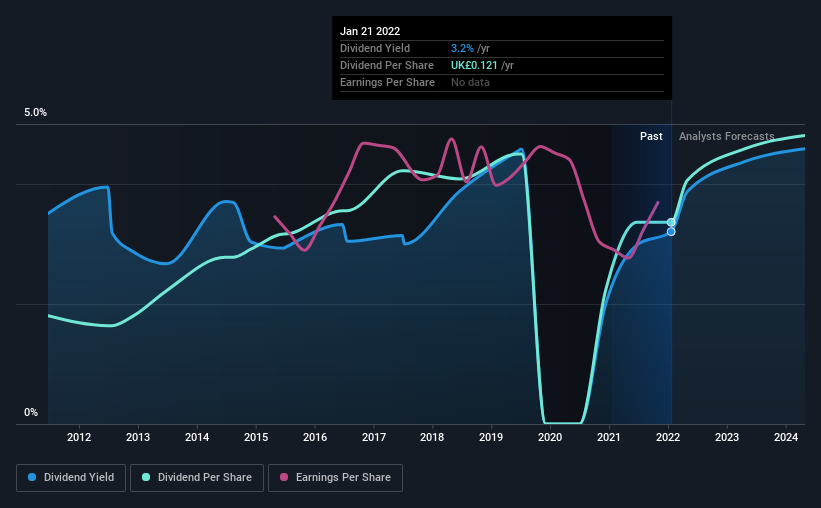Viewport: 821px width, 508px height.
Task: Click the teal Dividend Per Share marker at 2022
Action: (671, 223)
